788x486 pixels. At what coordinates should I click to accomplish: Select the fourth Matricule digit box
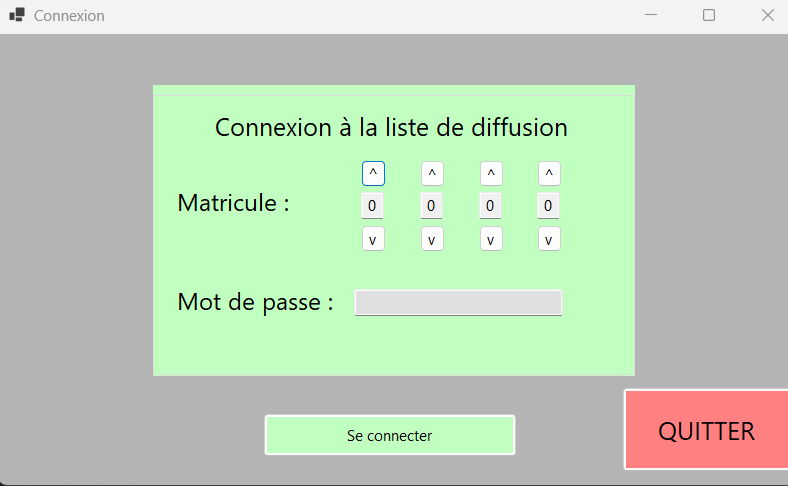coord(548,206)
